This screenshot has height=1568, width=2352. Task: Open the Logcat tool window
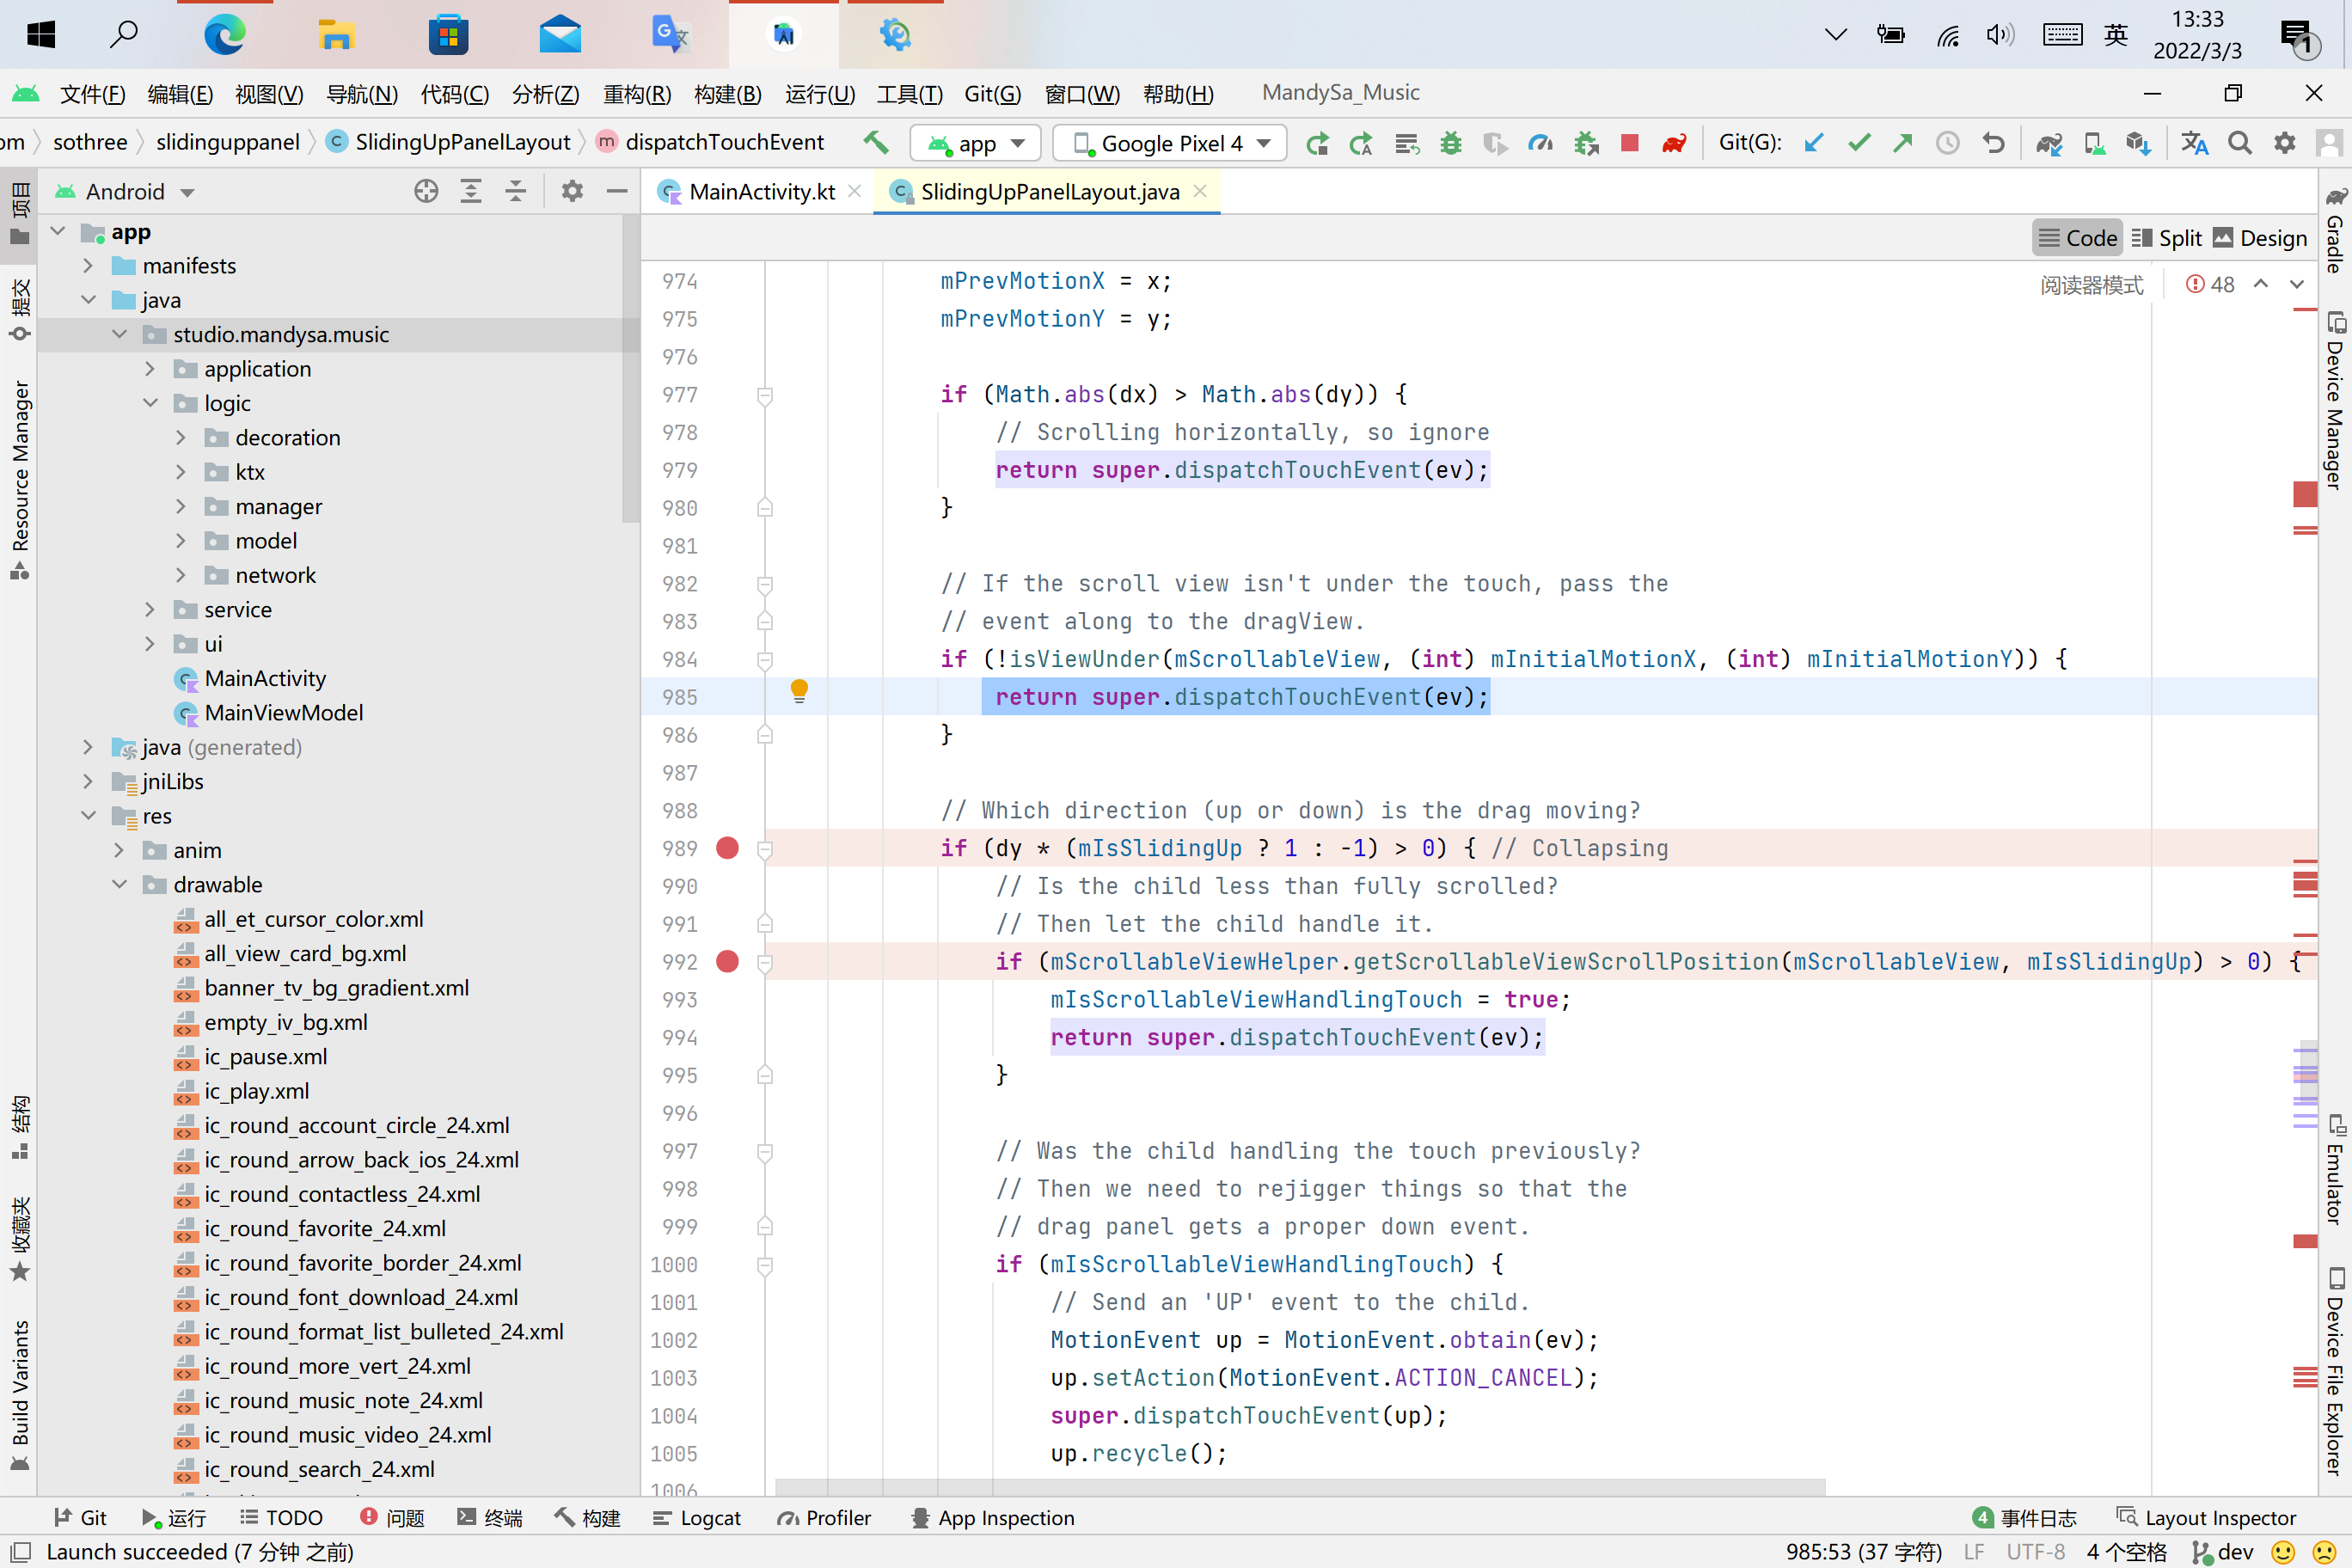coord(696,1518)
